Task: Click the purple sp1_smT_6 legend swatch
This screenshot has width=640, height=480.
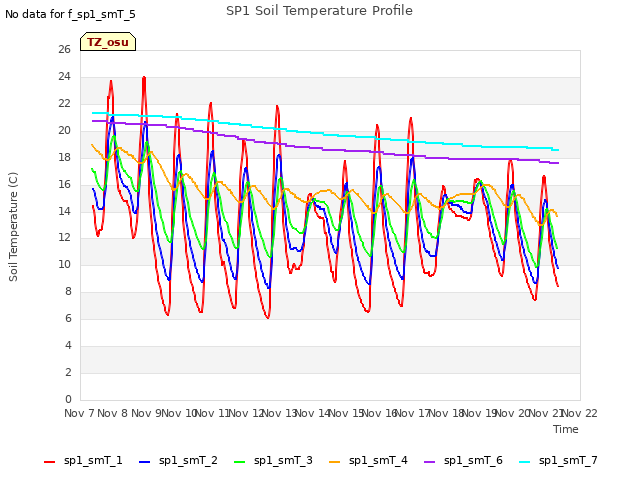Action: click(429, 462)
